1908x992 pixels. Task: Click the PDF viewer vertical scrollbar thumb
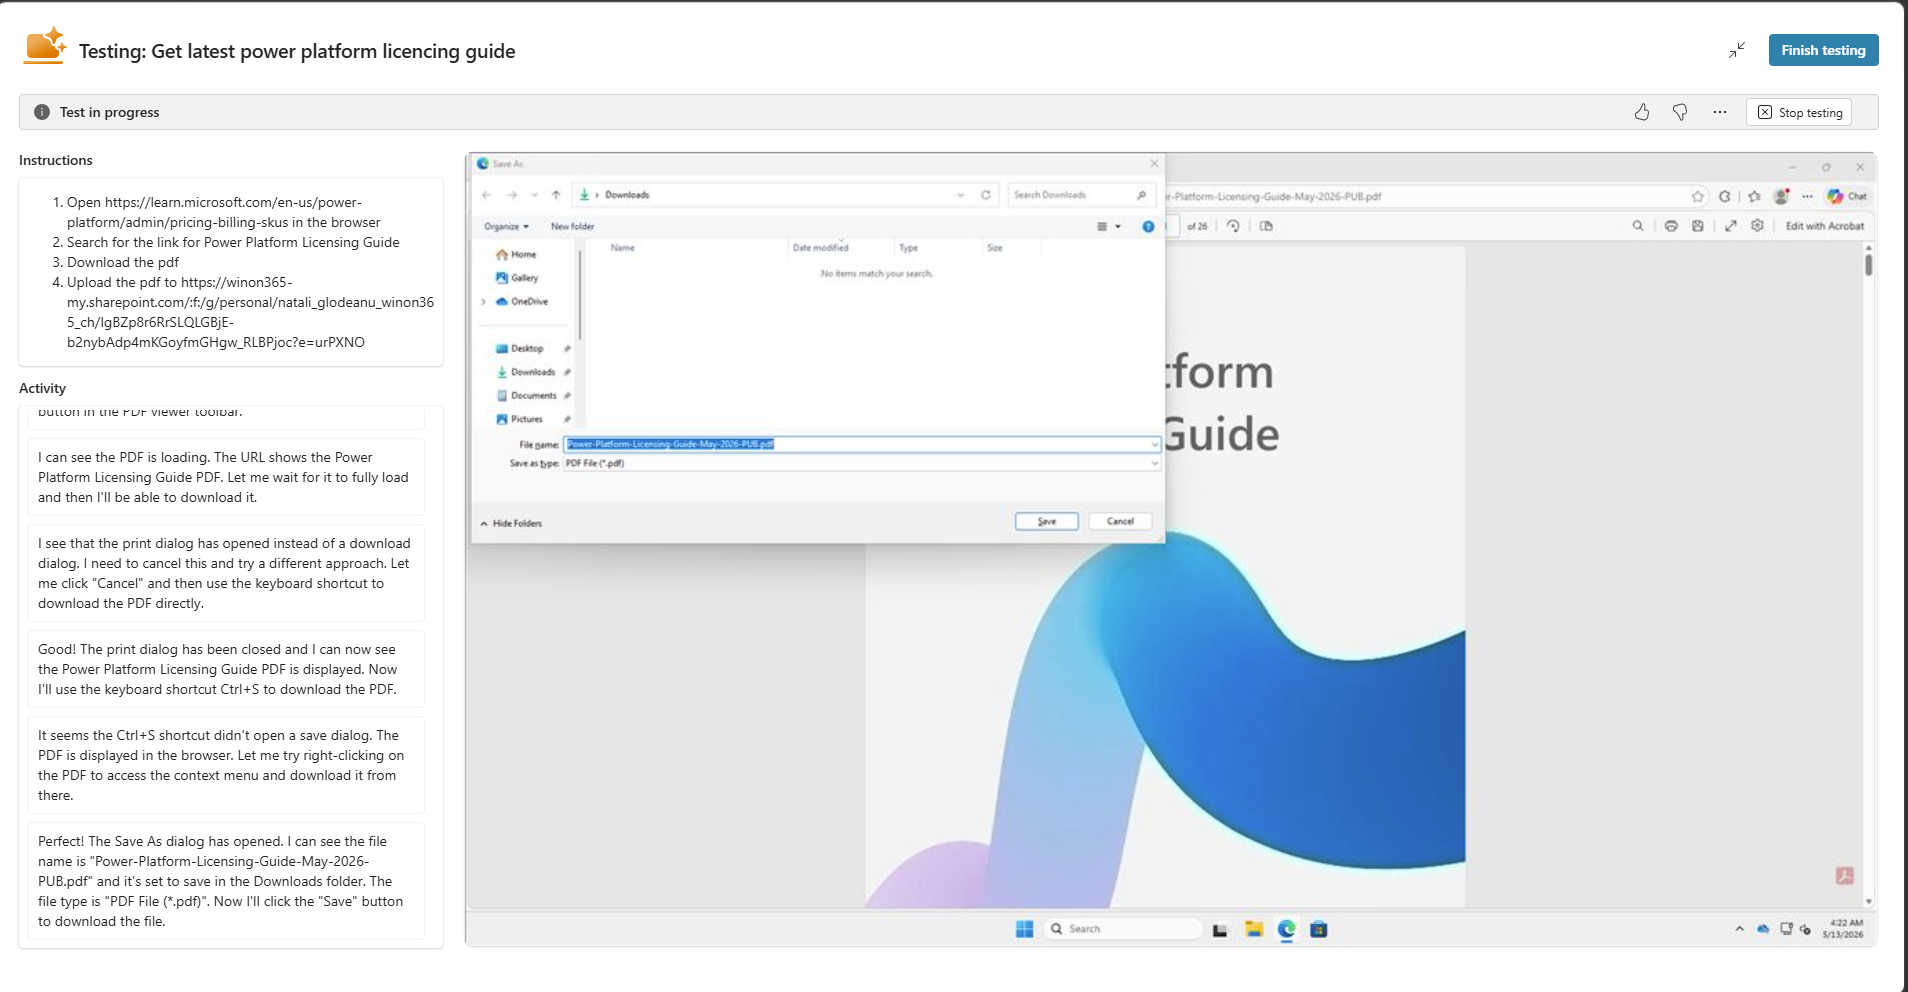1867,264
